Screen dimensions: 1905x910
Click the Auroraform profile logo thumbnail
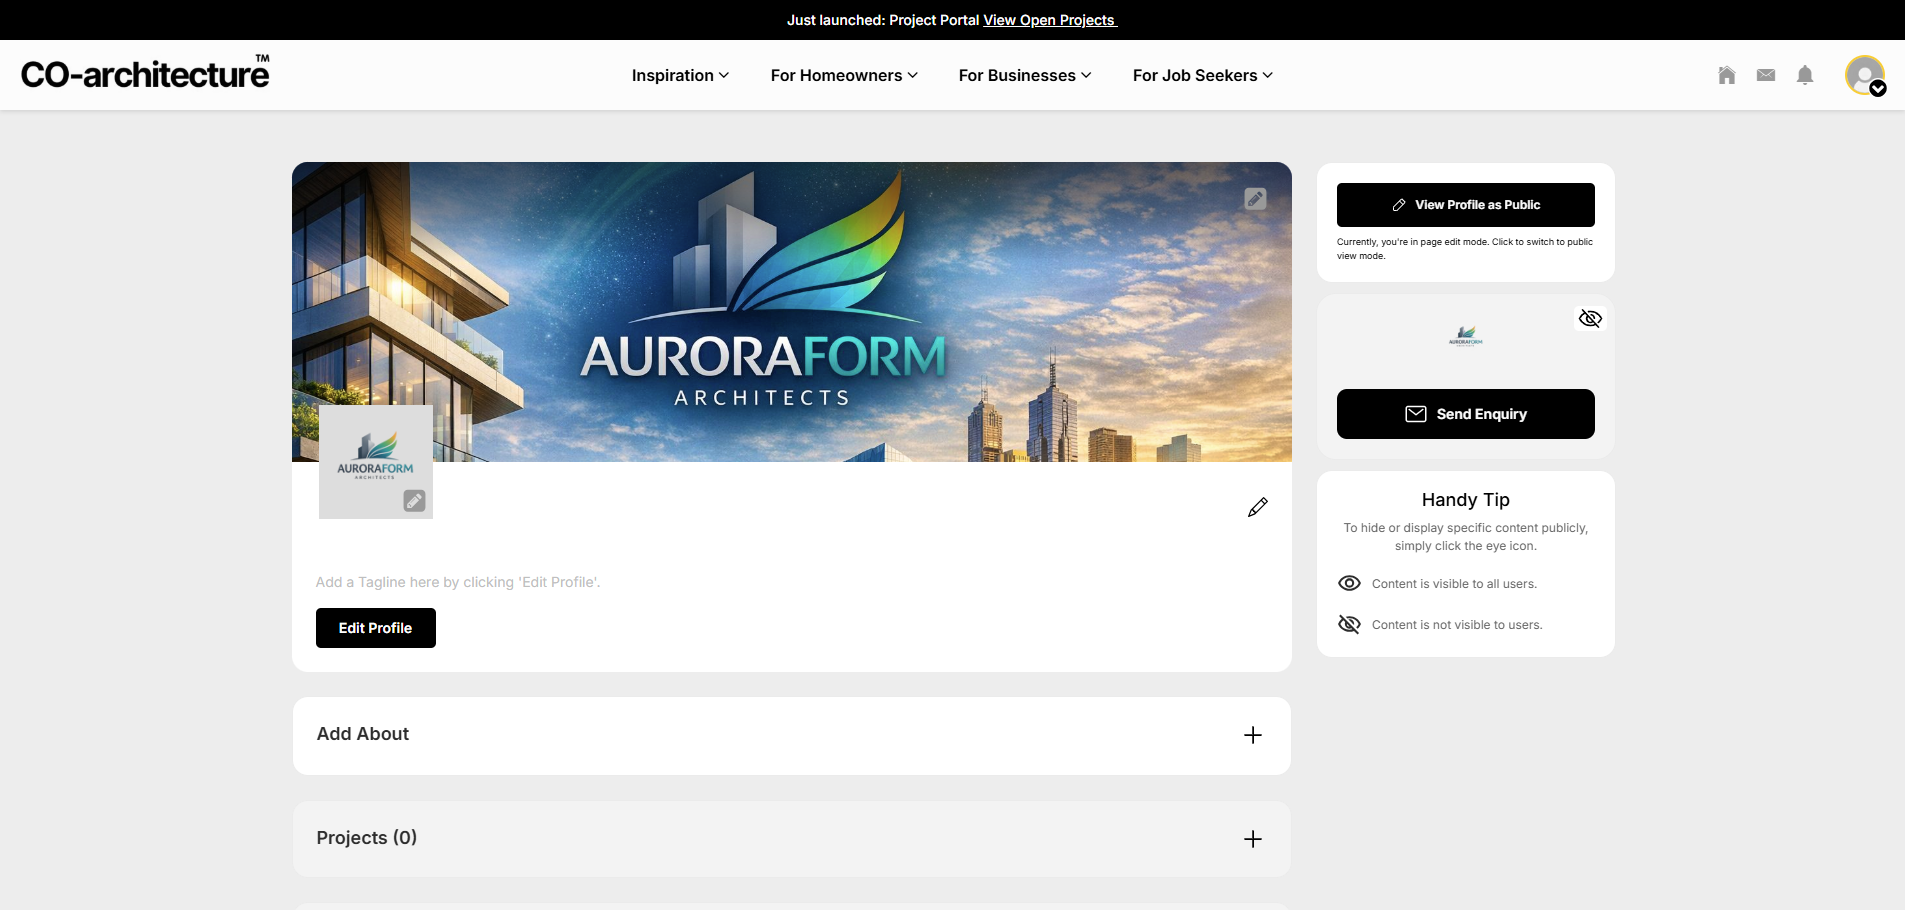[375, 461]
